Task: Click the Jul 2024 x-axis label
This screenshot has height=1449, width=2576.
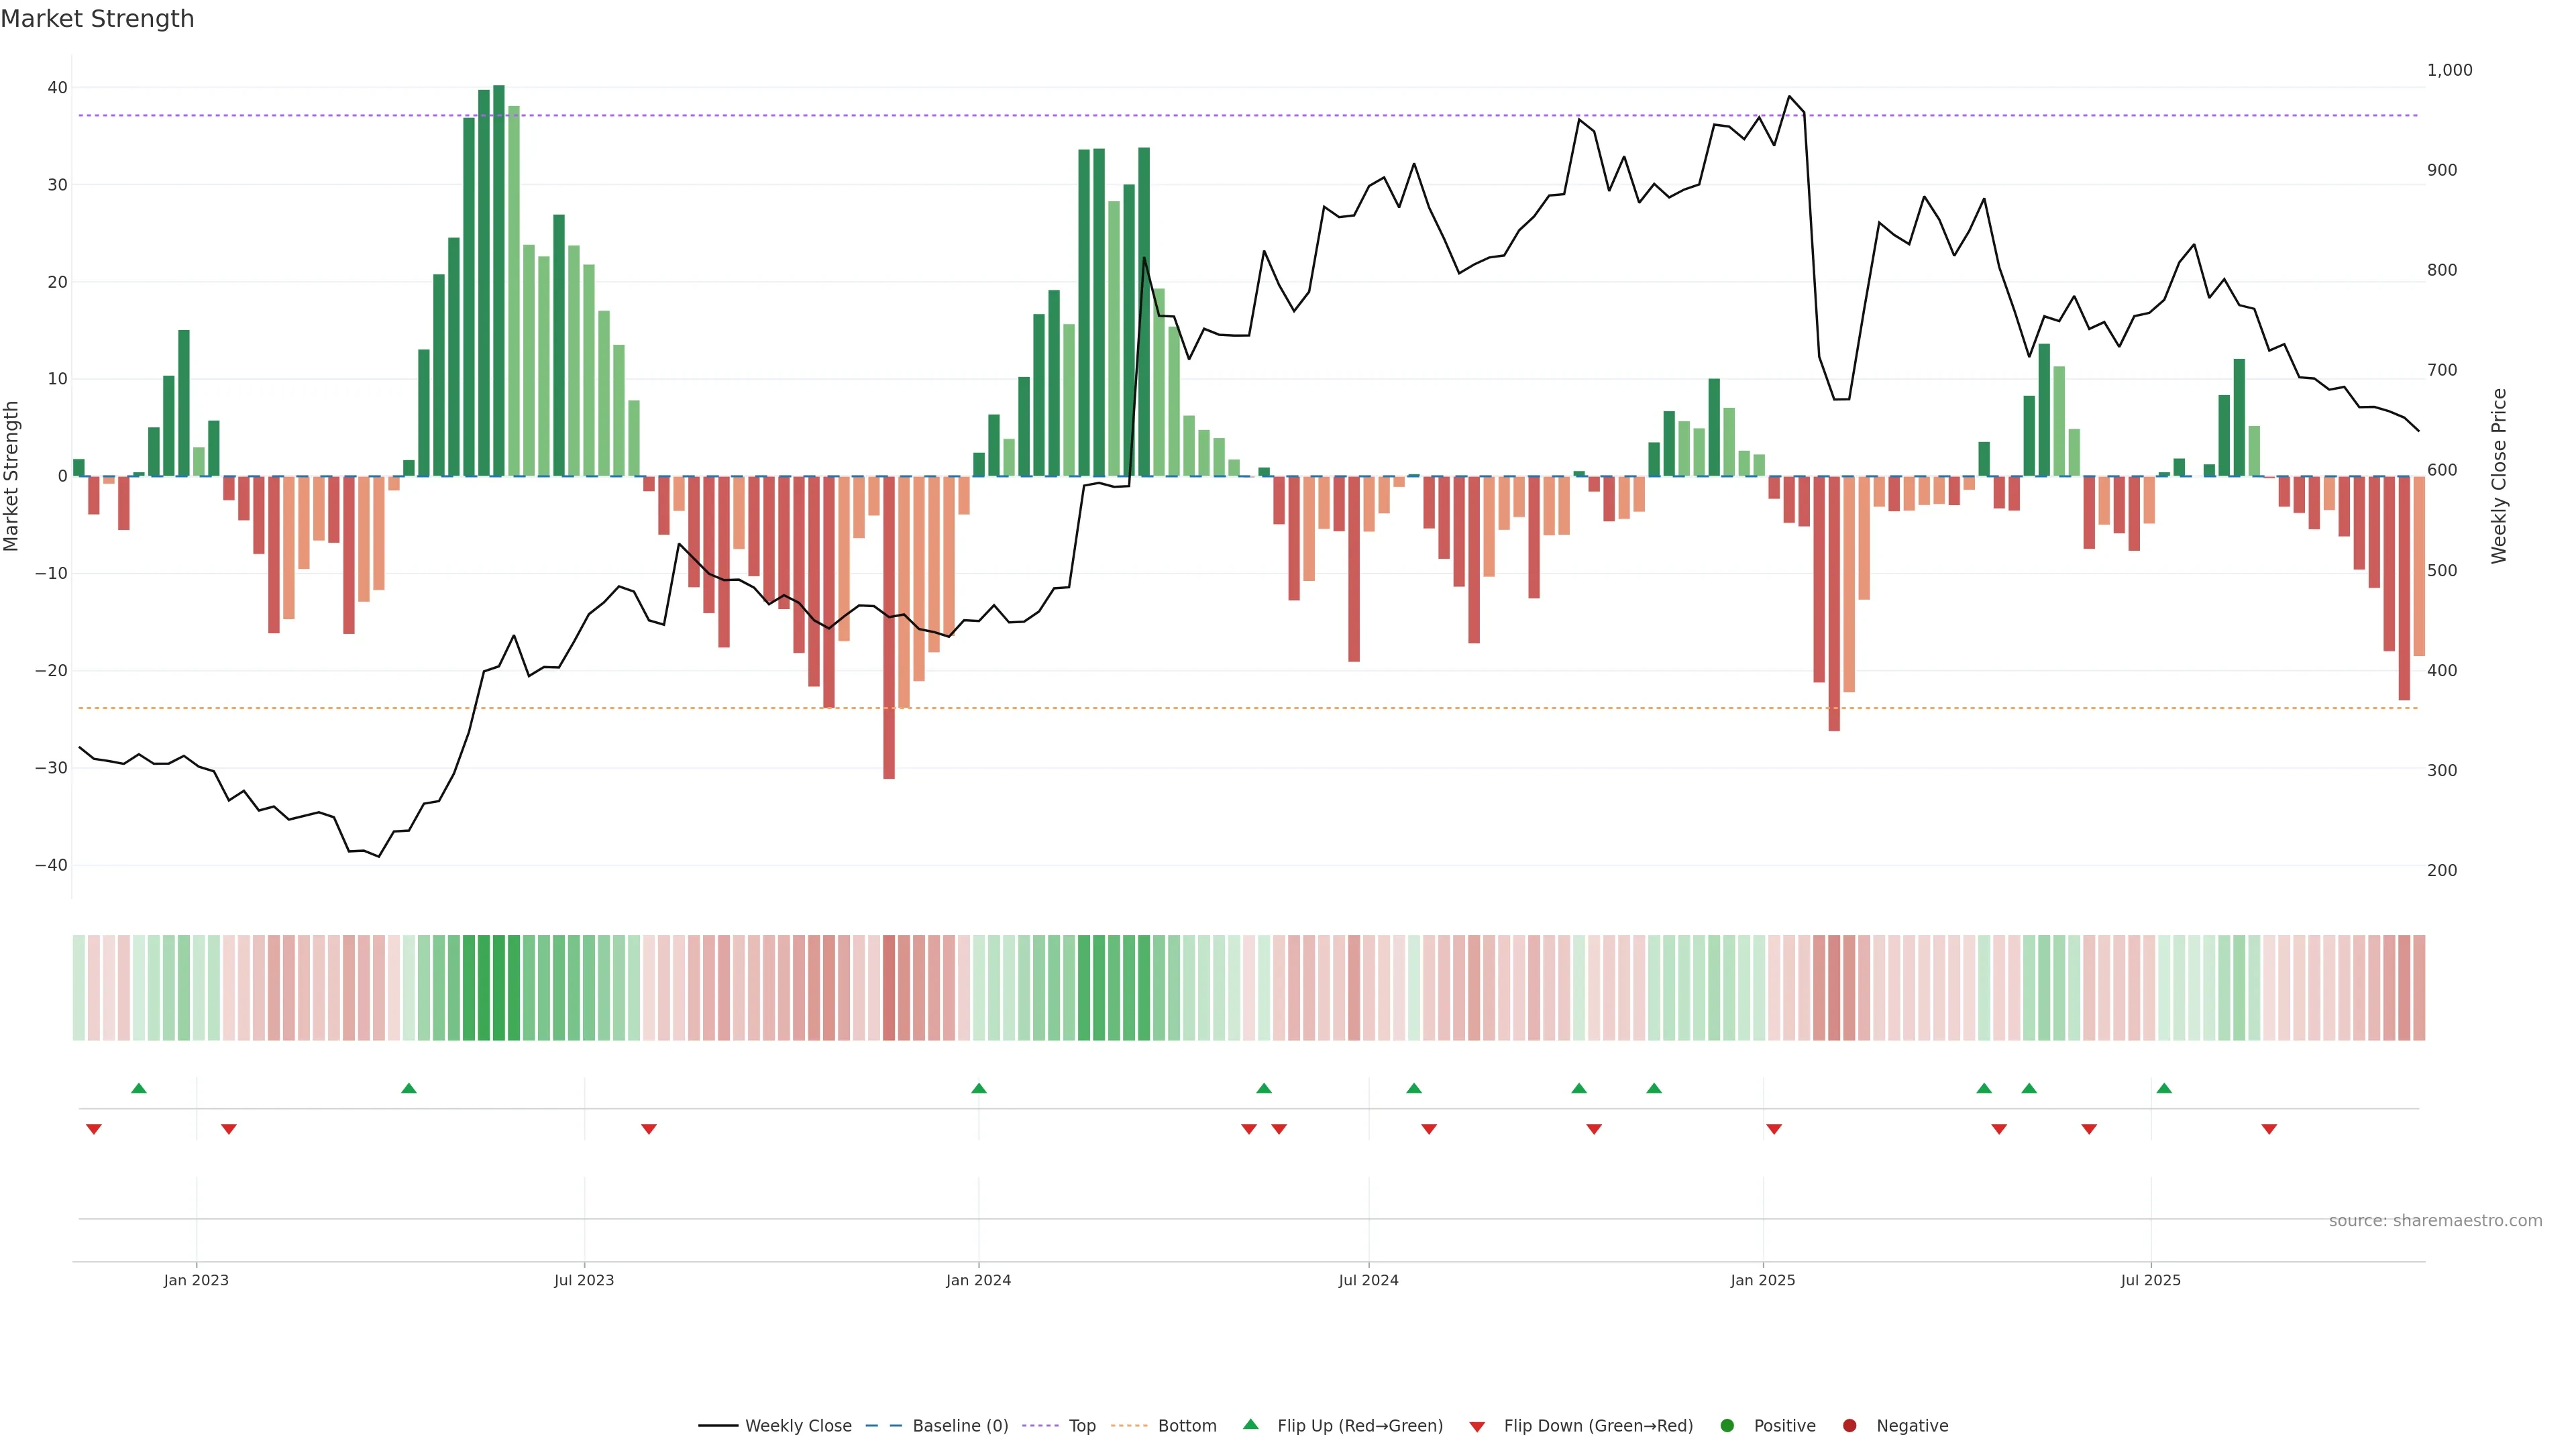Action: [x=1368, y=1280]
